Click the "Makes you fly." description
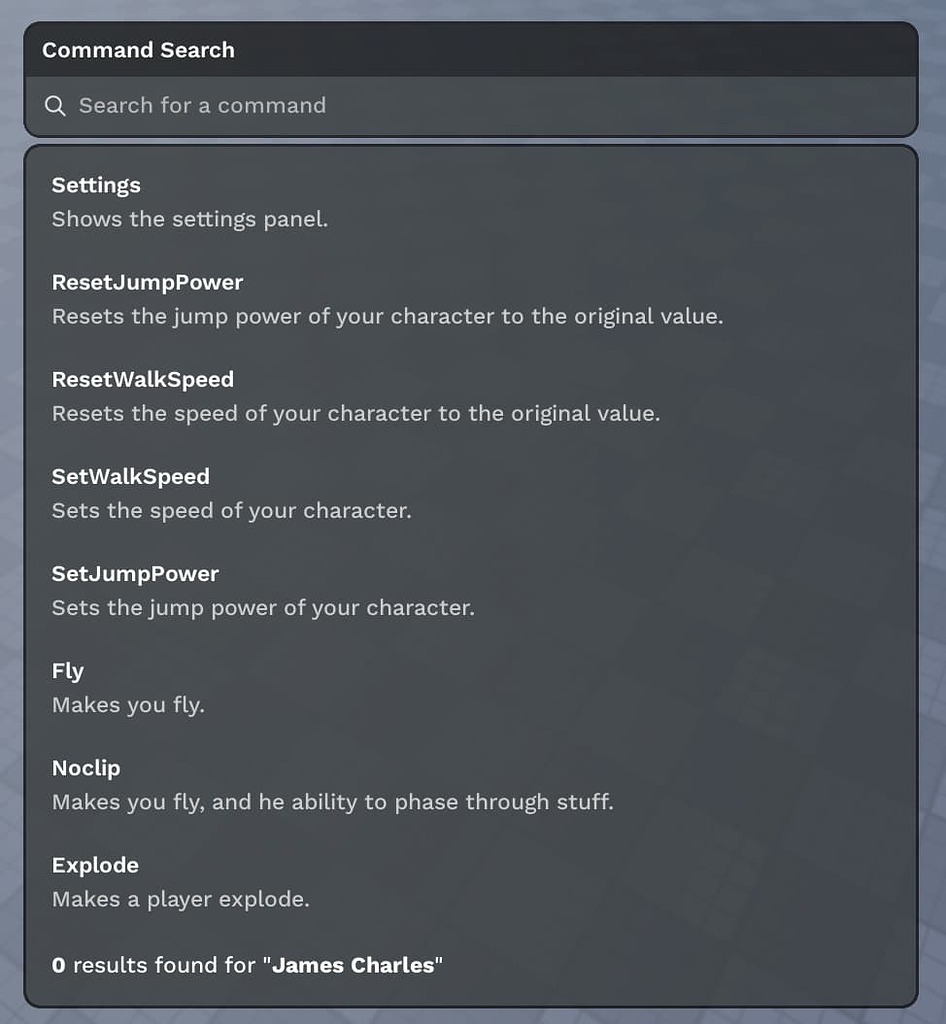 (129, 705)
